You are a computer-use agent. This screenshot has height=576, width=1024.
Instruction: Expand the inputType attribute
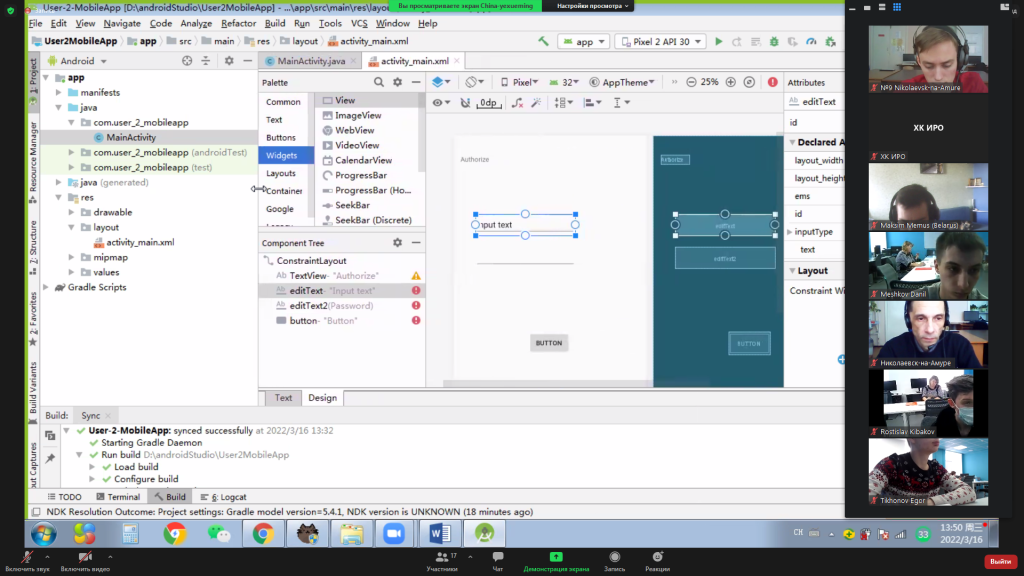(790, 232)
